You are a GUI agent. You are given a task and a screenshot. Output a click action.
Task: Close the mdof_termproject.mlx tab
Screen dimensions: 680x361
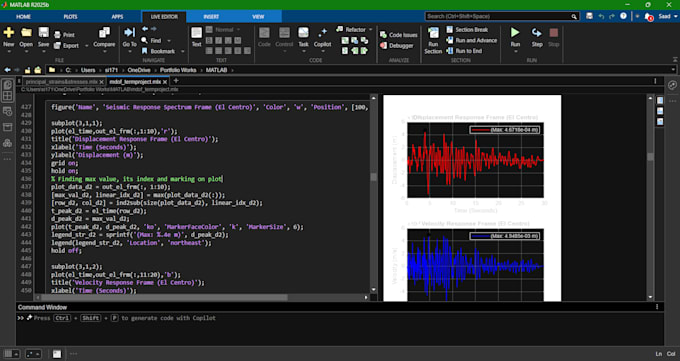(165, 82)
